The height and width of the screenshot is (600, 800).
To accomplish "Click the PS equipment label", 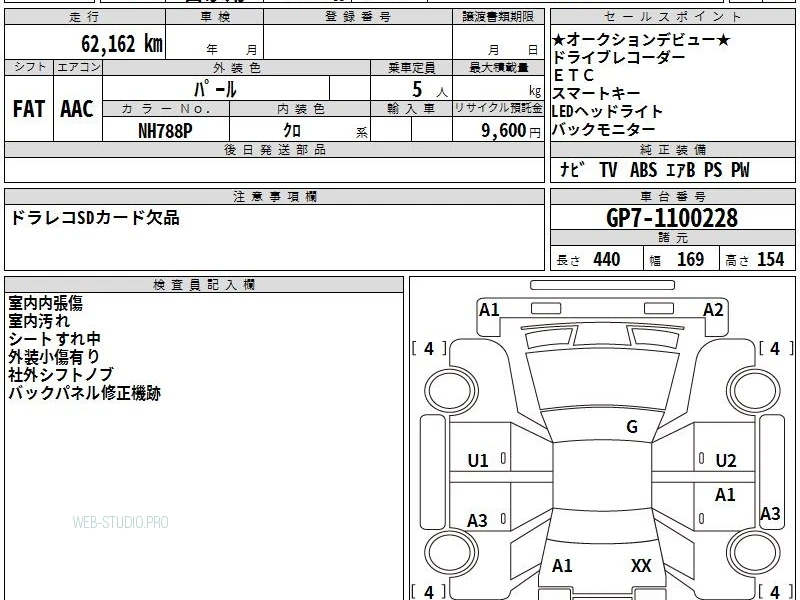I will tap(713, 170).
